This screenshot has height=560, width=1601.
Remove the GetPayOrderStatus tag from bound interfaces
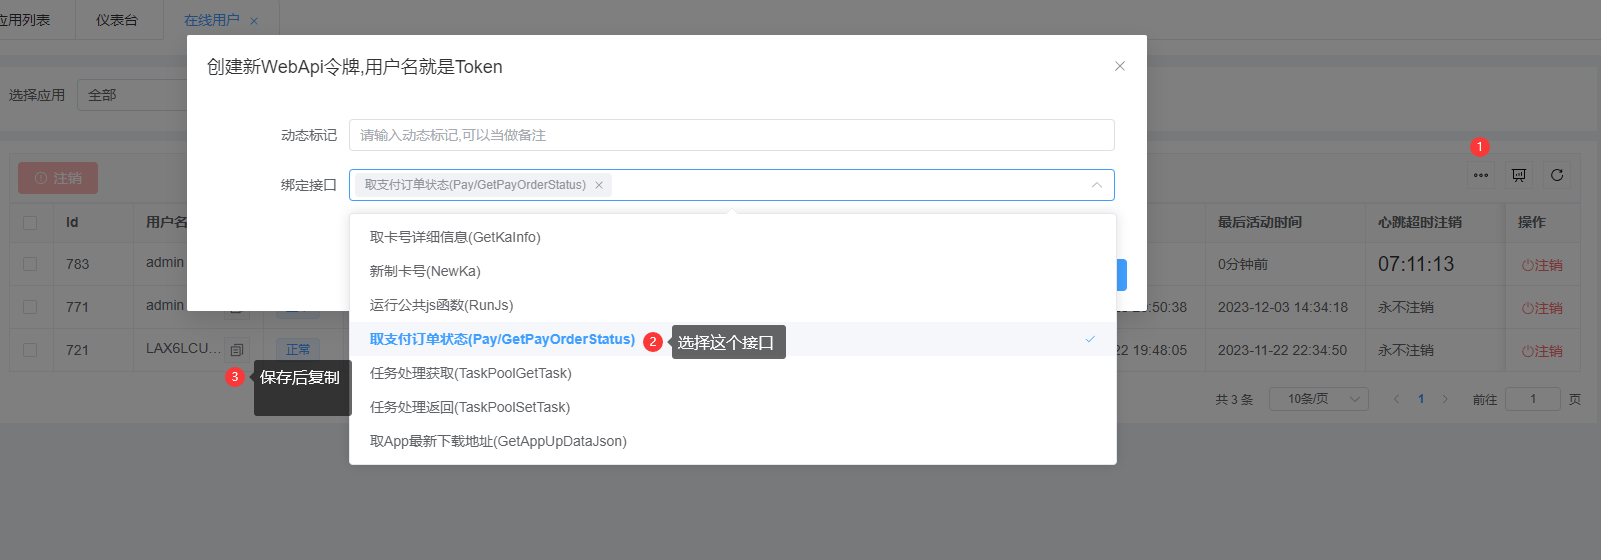pyautogui.click(x=599, y=185)
